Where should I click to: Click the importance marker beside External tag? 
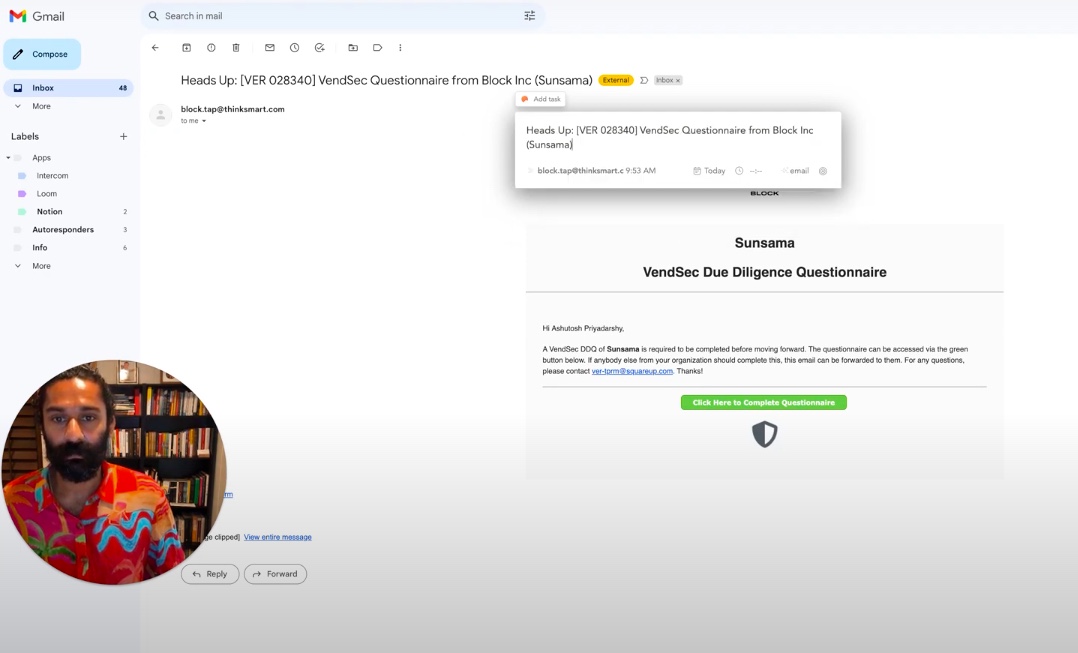644,80
